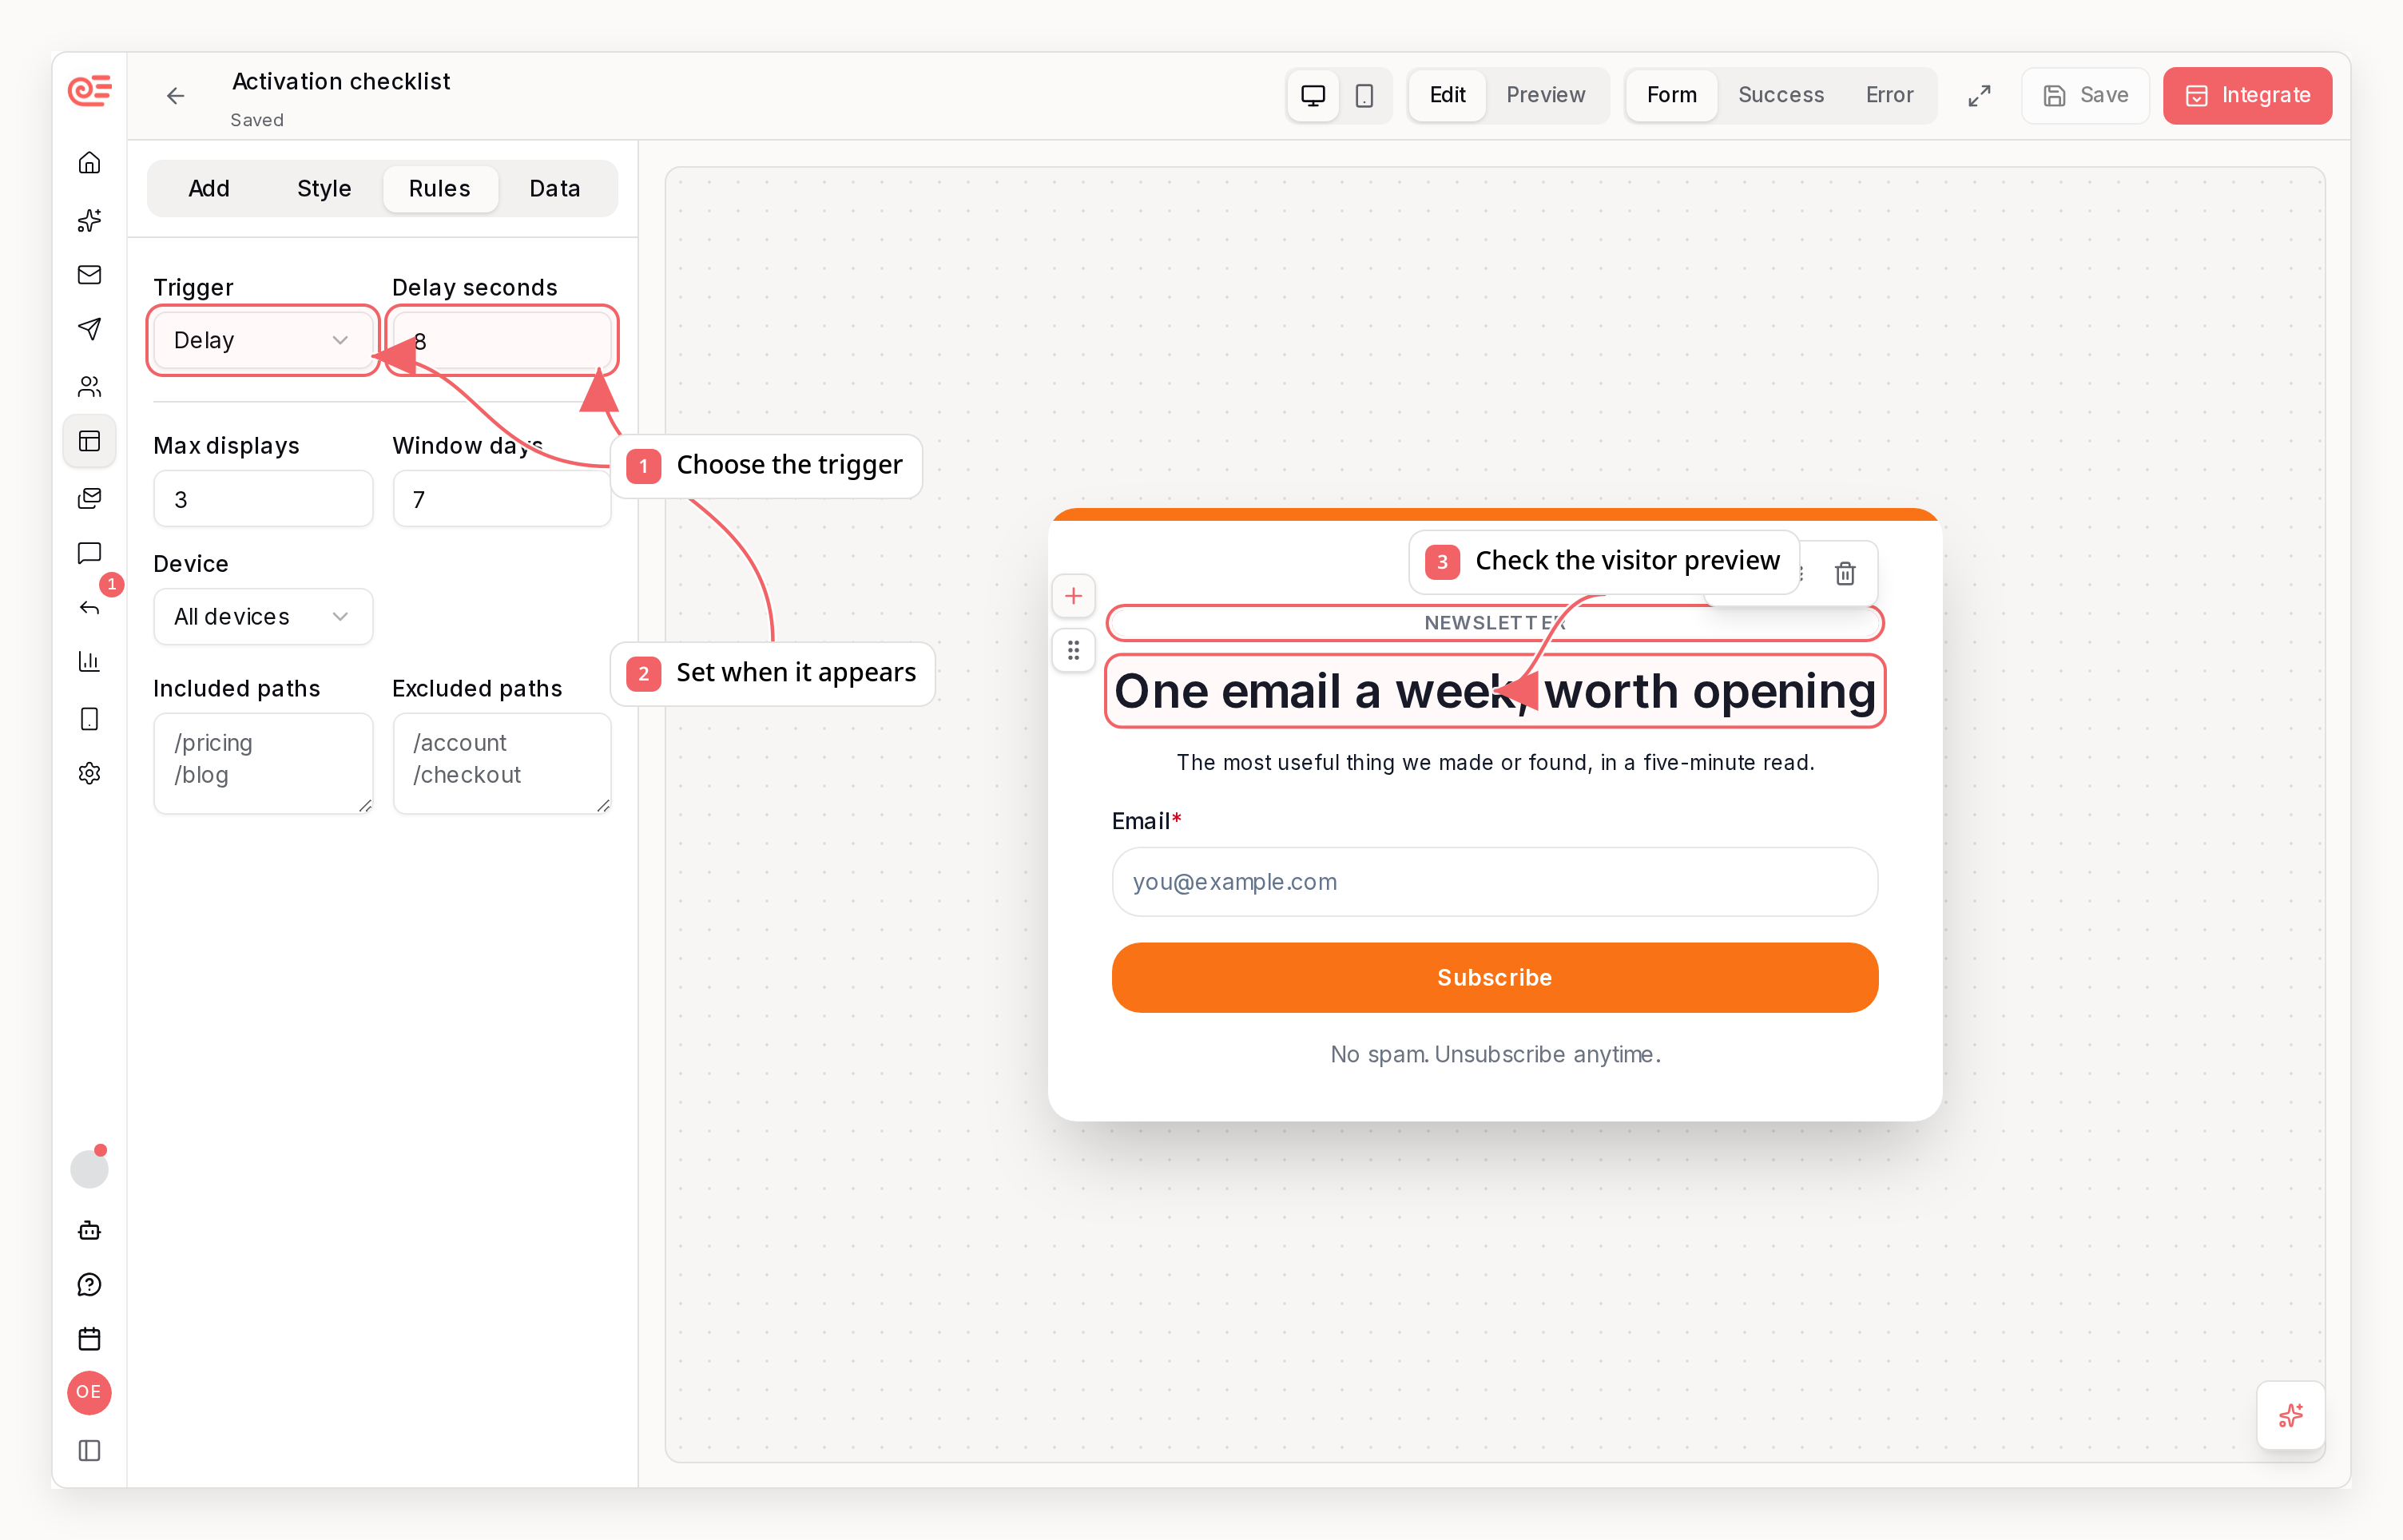Click the OE user avatar
Screen dimensions: 2403x1540
(x=89, y=1392)
